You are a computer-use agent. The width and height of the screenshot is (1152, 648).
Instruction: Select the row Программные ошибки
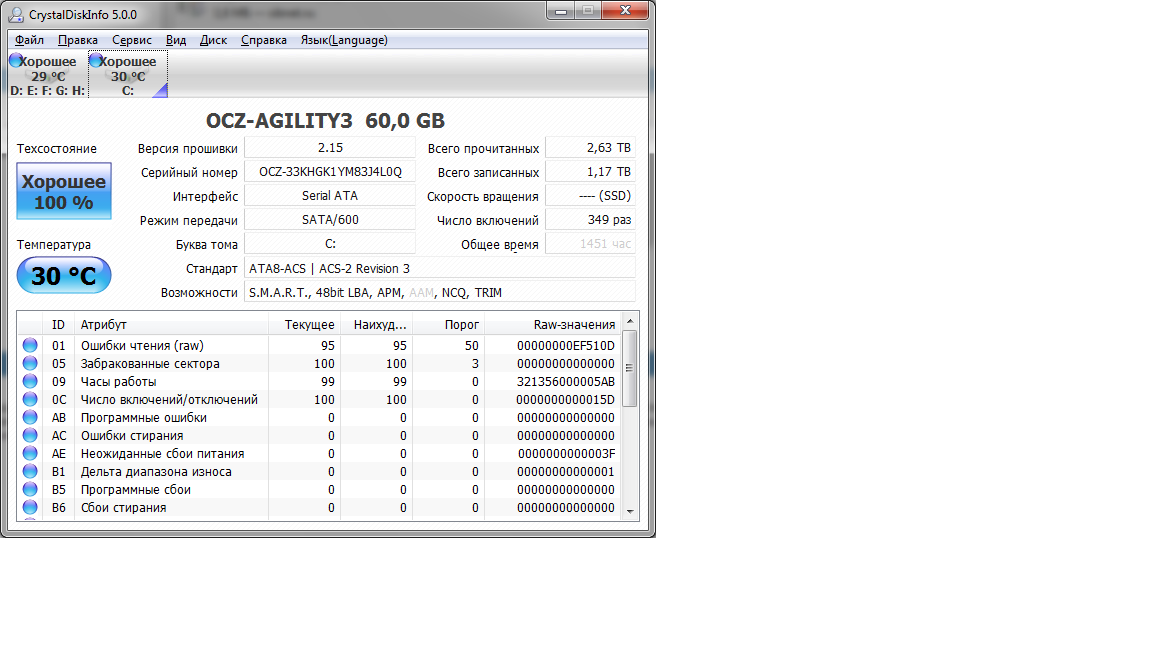tap(319, 417)
